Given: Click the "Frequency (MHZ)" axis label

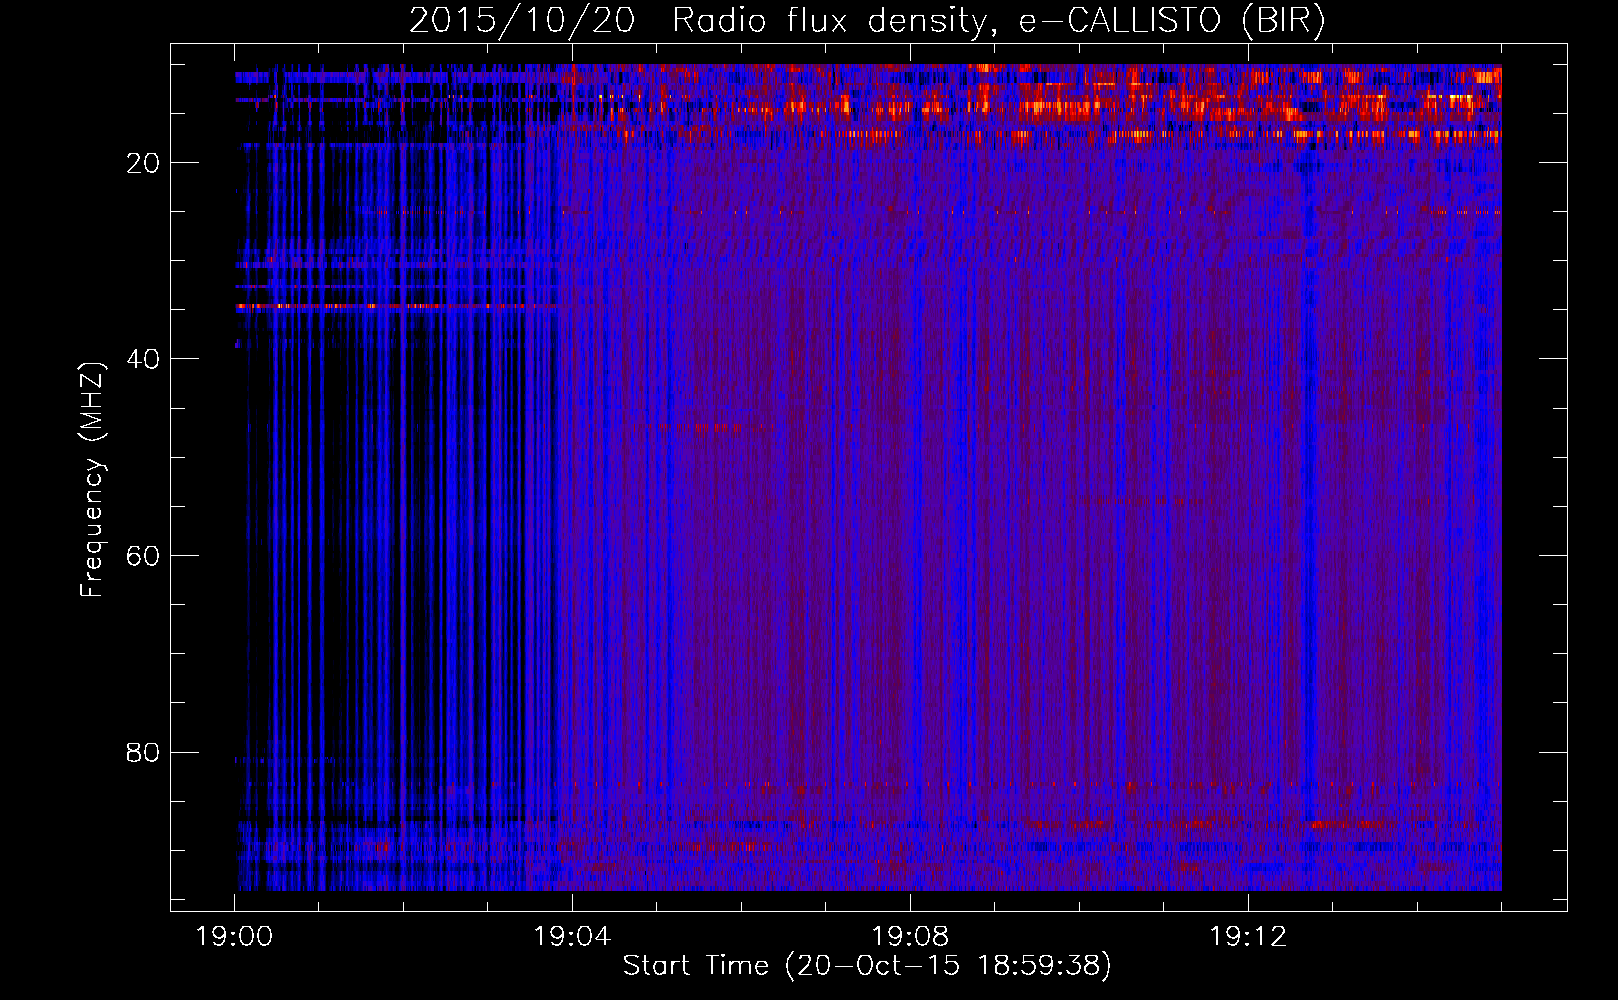Looking at the screenshot, I should pyautogui.click(x=92, y=480).
